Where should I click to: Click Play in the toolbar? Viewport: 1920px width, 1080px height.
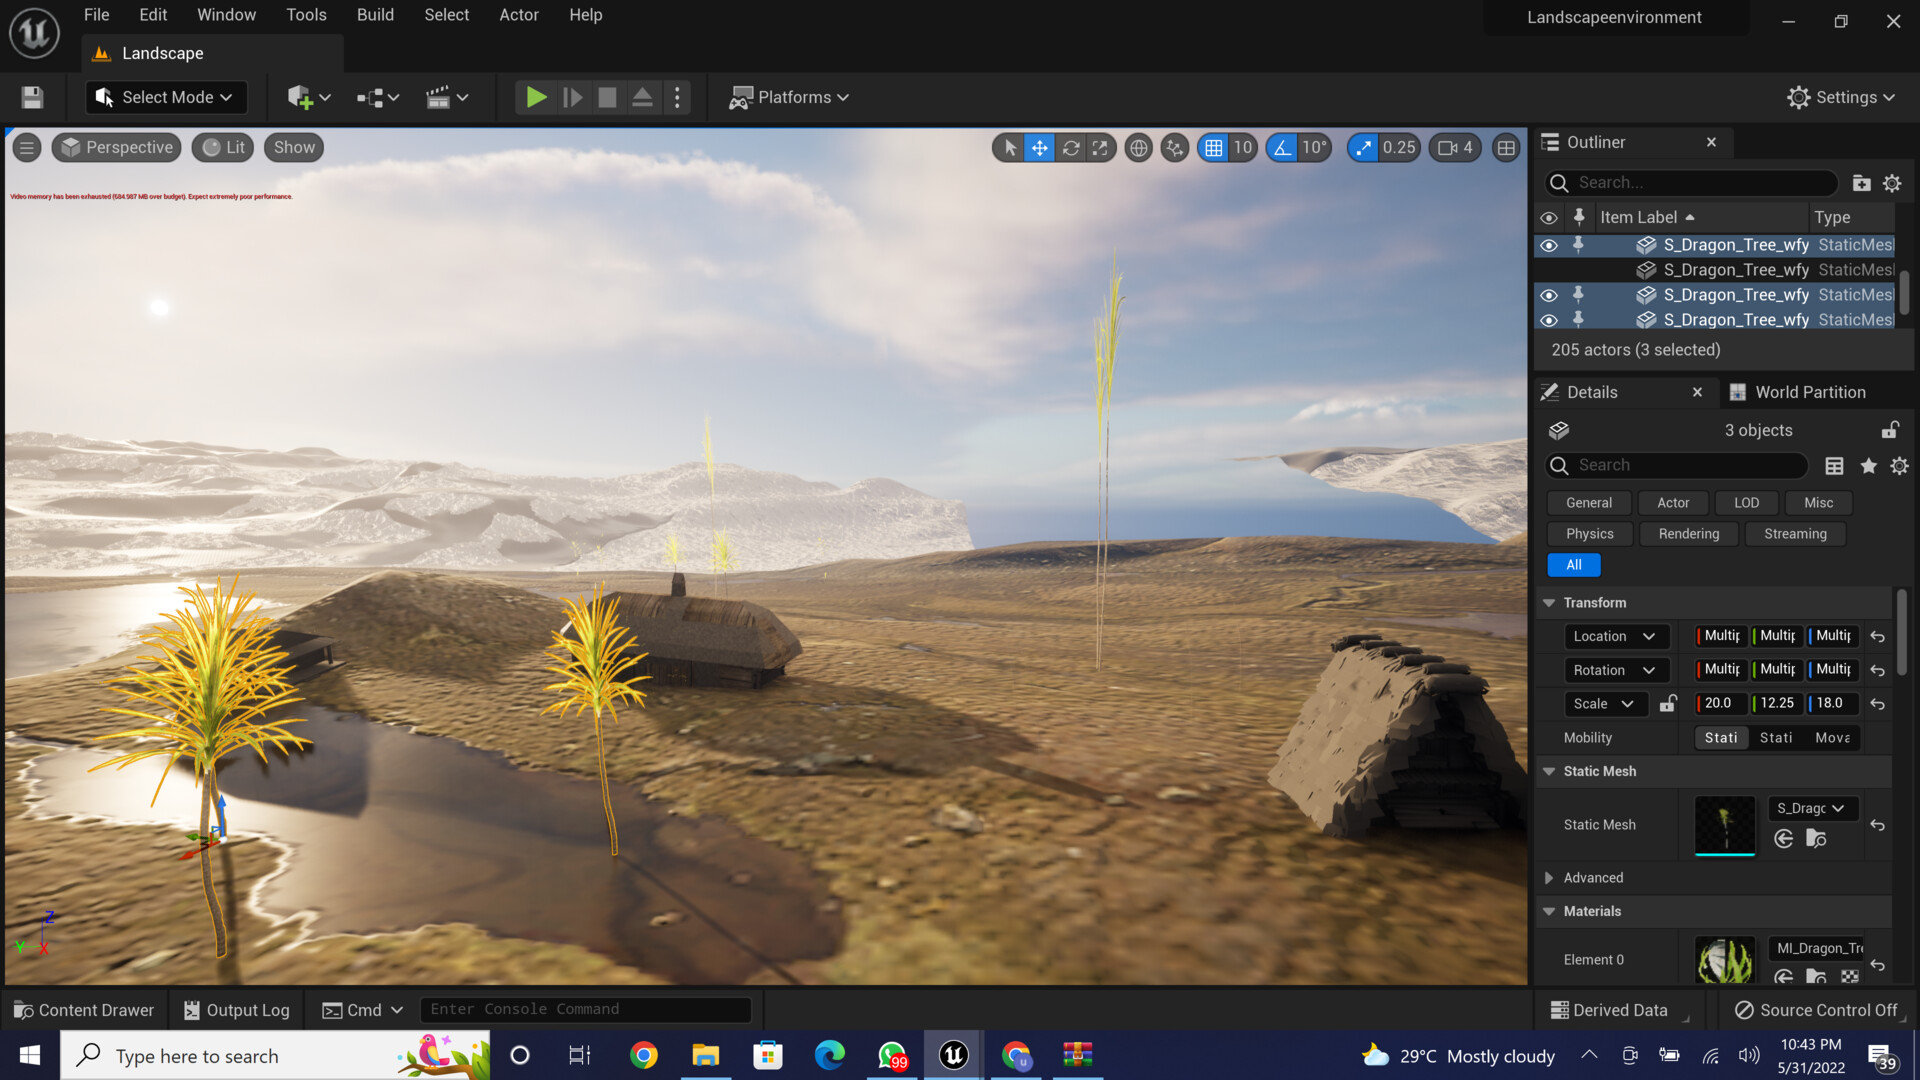(x=535, y=97)
